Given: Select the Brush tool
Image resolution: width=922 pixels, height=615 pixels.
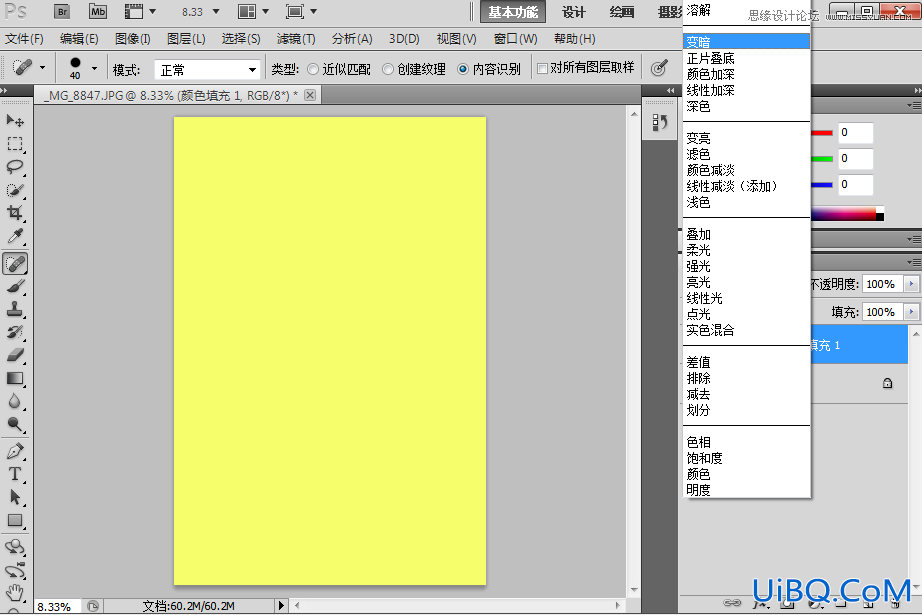Looking at the screenshot, I should 15,286.
